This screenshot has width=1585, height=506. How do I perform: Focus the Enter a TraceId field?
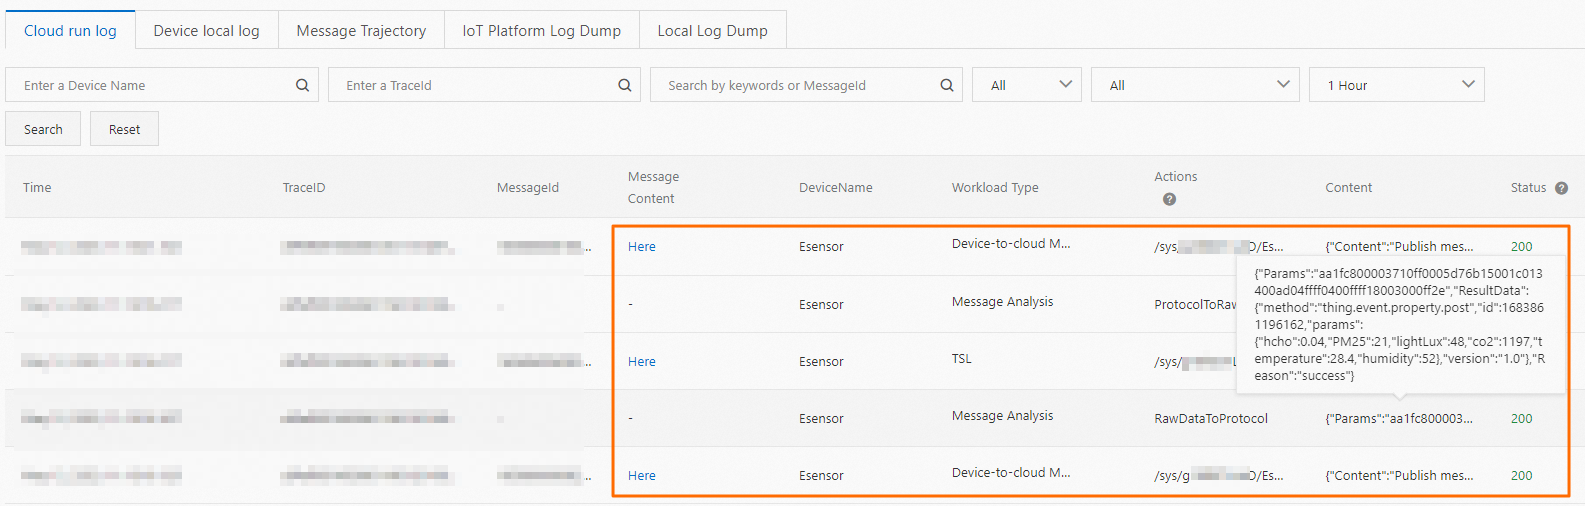click(x=482, y=85)
